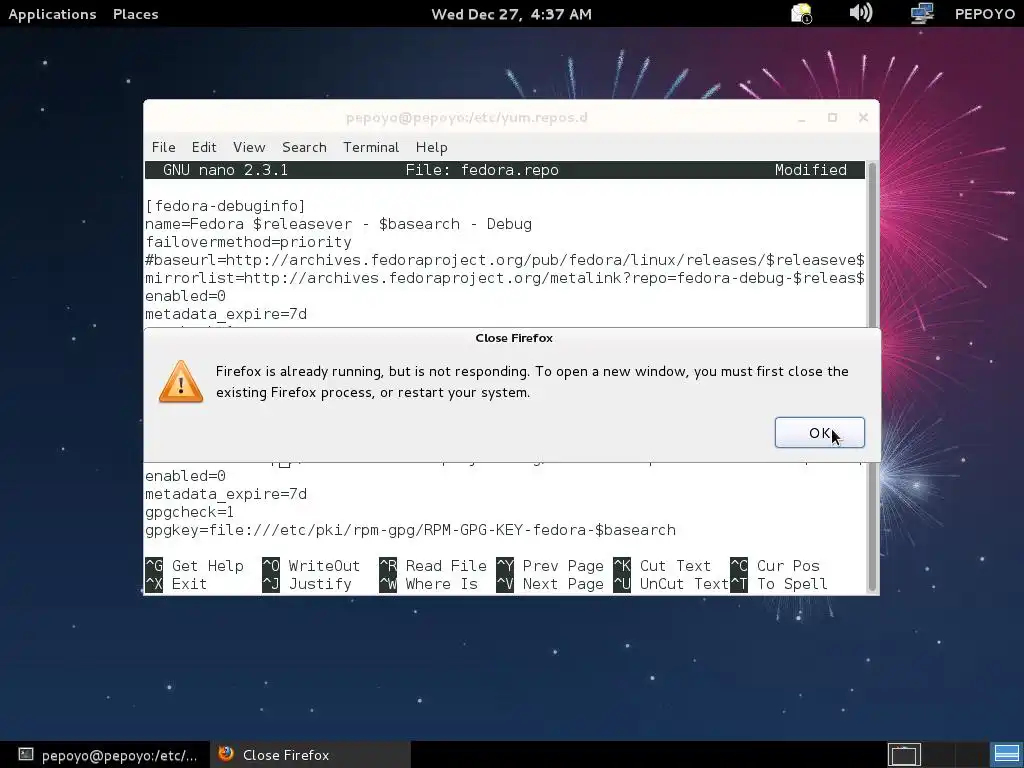Click the #baseurl line in nano
The width and height of the screenshot is (1024, 768).
point(505,260)
